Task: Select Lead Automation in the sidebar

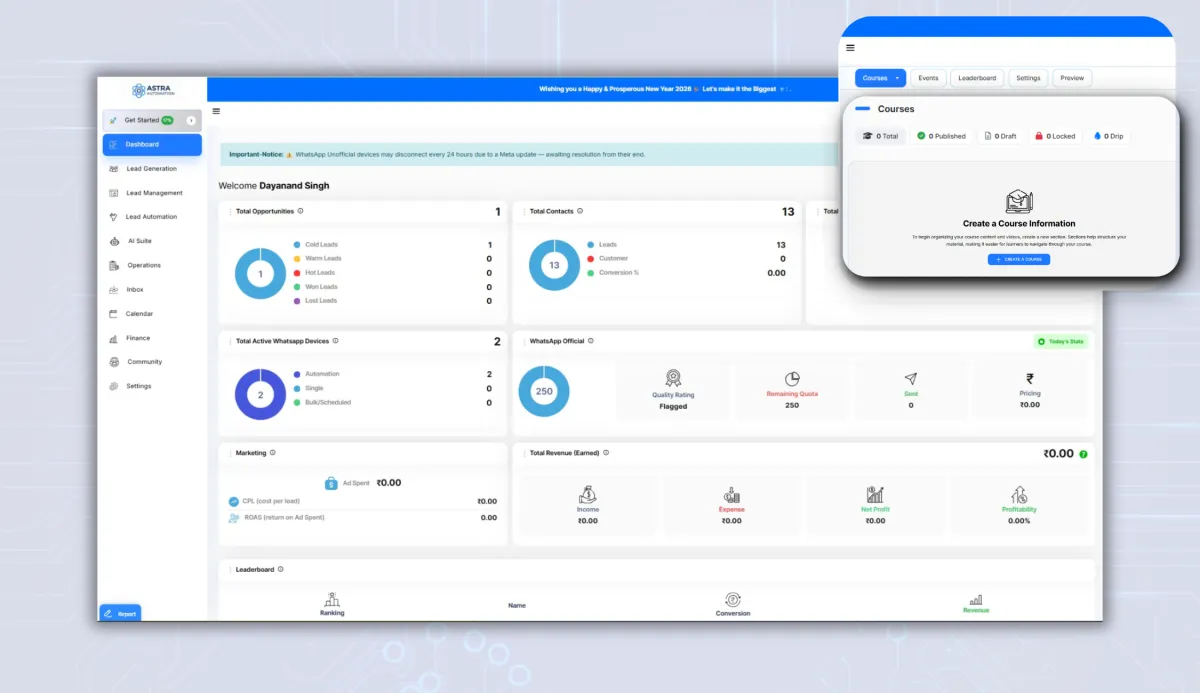Action: pos(152,217)
